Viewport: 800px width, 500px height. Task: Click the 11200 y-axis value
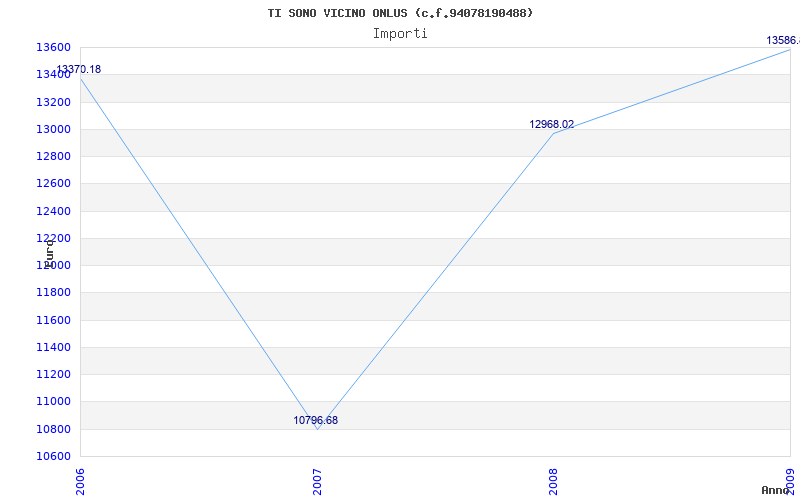[53, 374]
